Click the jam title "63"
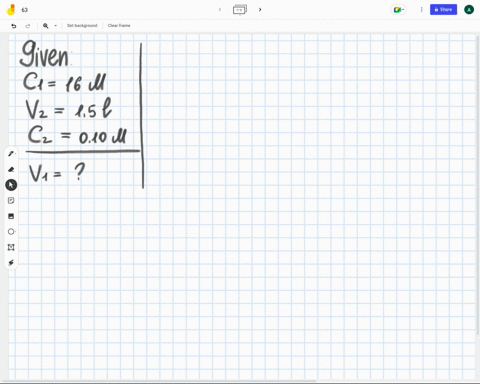The height and width of the screenshot is (384, 480). click(25, 10)
